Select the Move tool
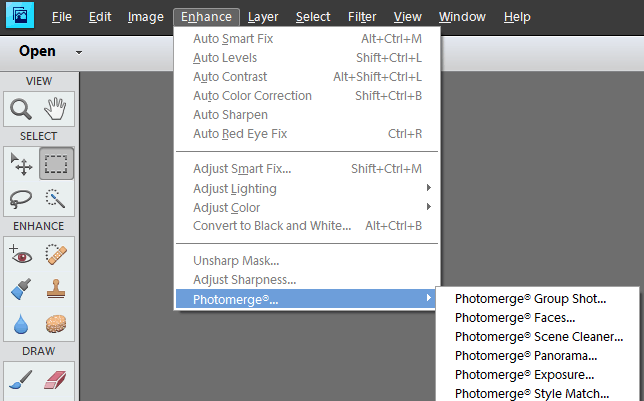644x401 pixels. (x=20, y=163)
